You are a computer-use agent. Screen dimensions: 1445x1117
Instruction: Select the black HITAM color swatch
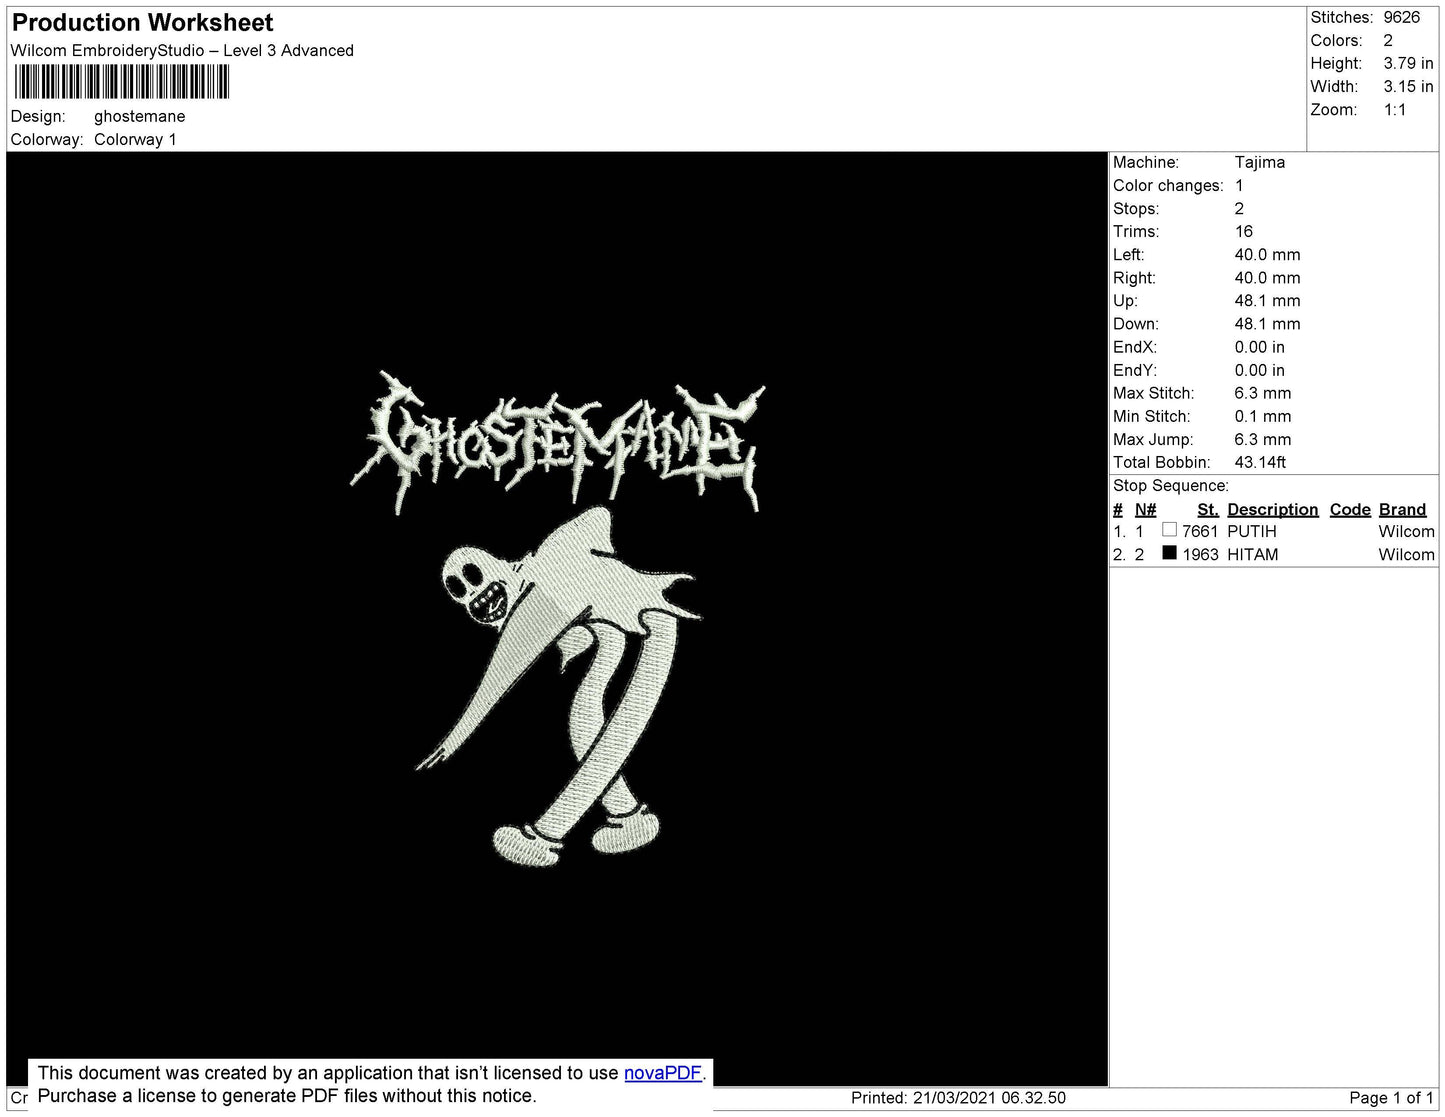coord(1169,553)
